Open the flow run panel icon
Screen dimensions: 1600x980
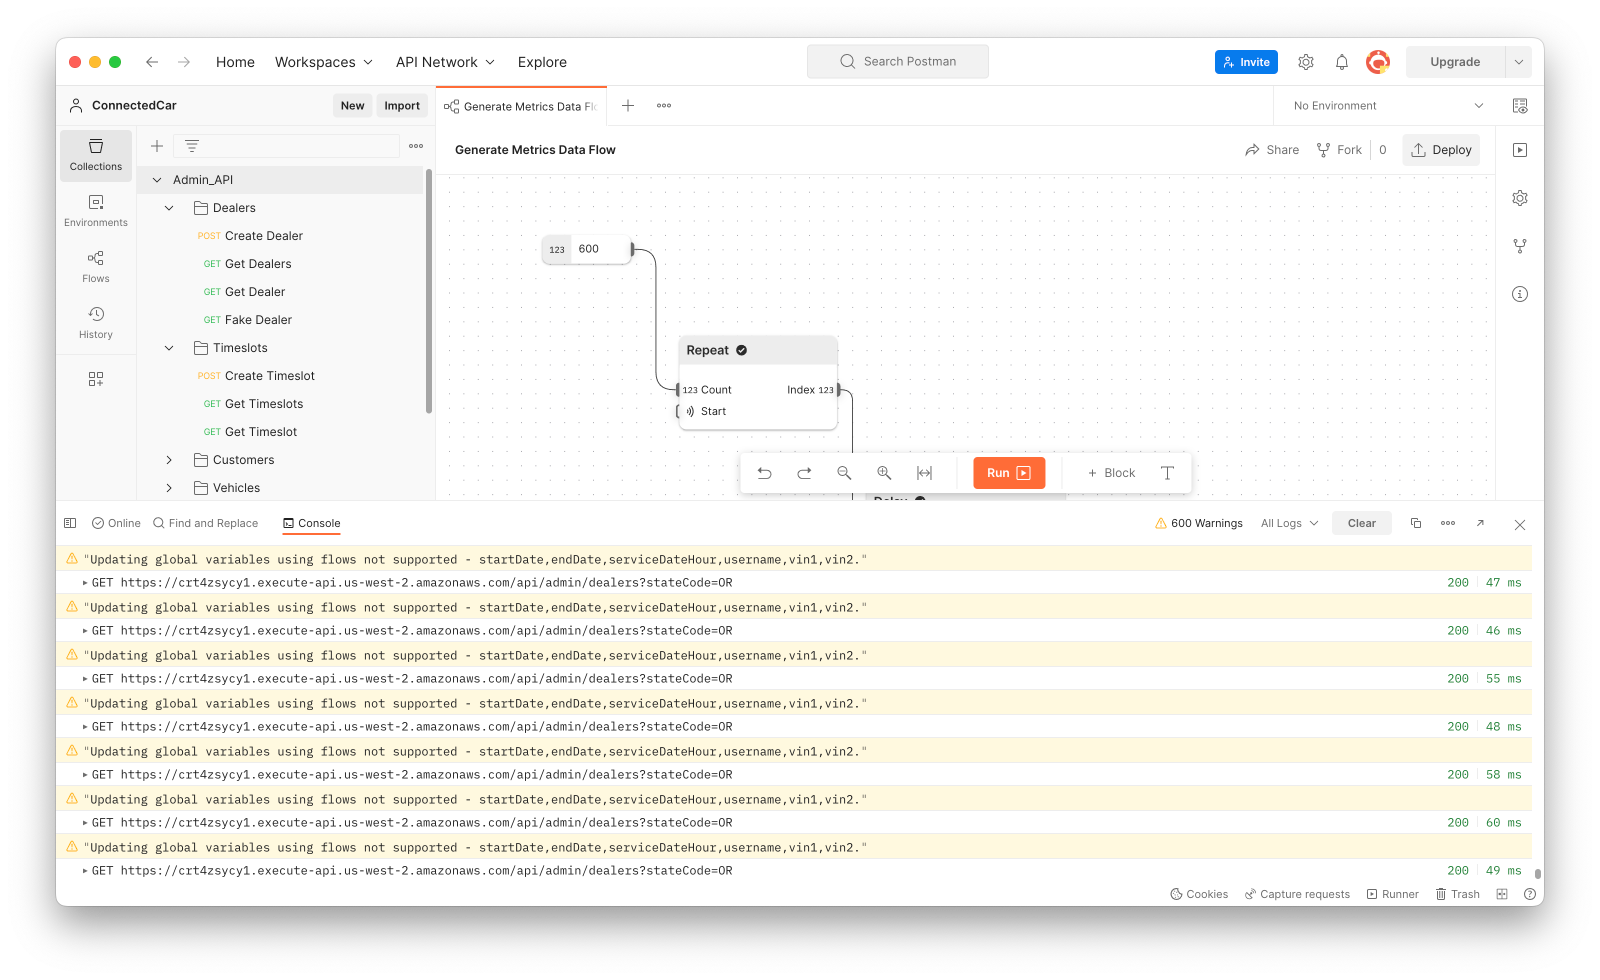(1520, 150)
